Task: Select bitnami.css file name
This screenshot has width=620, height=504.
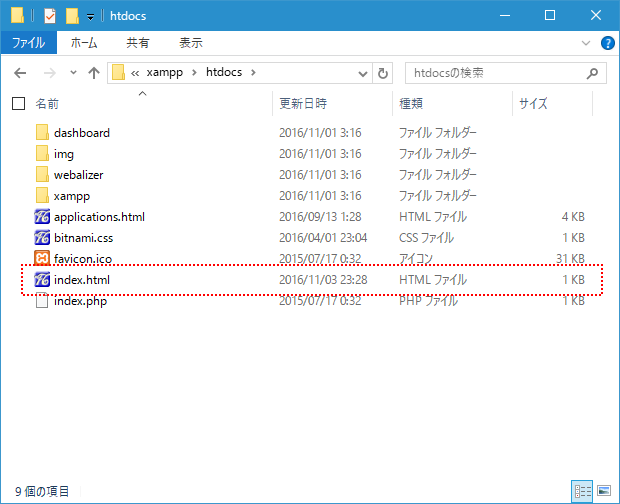Action: pos(83,238)
